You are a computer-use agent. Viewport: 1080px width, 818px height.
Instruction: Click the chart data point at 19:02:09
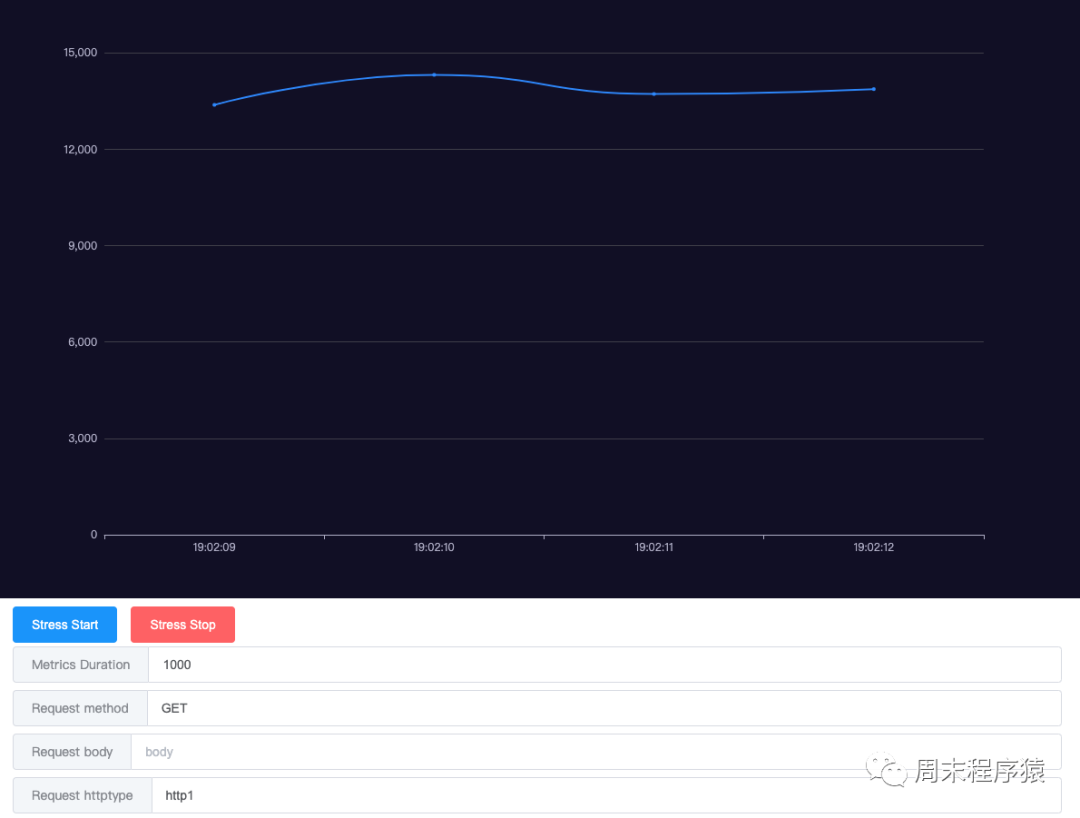point(214,105)
